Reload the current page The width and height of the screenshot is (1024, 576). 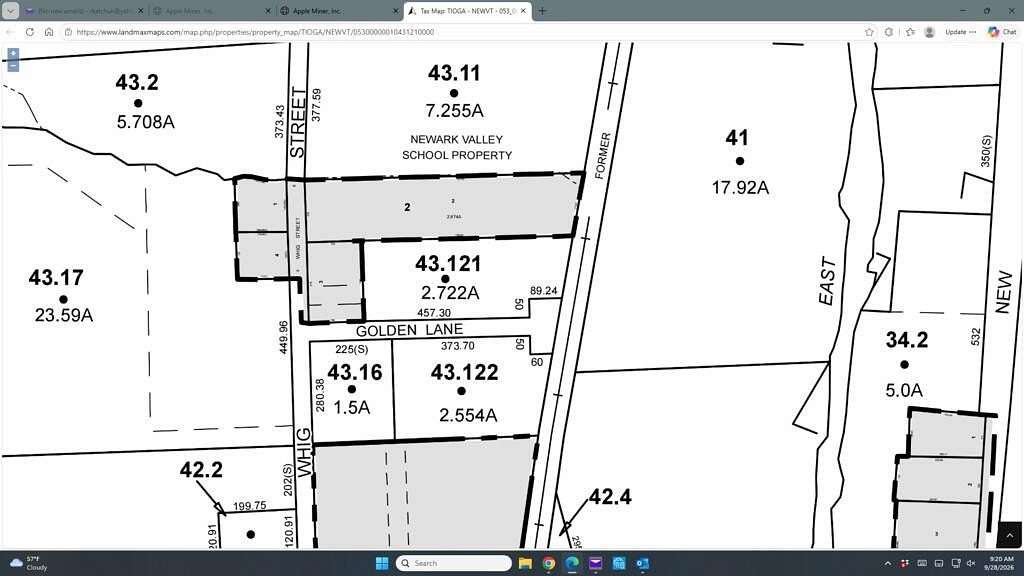point(30,31)
